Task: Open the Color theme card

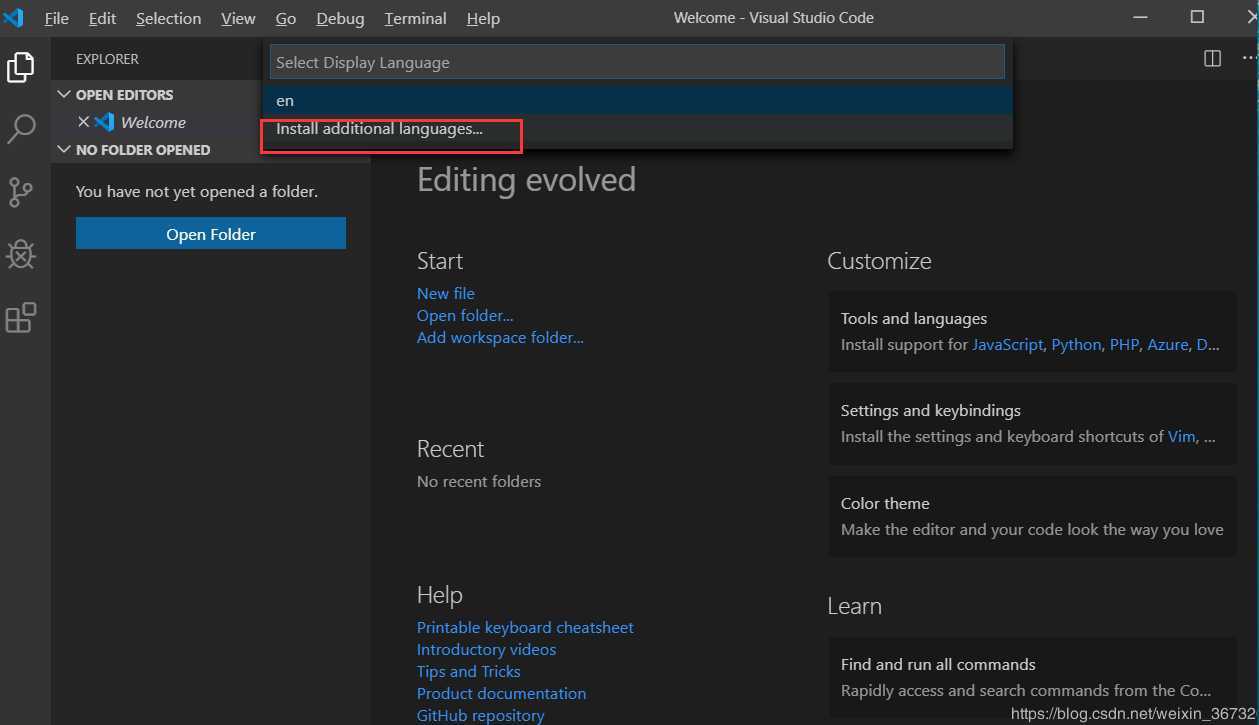Action: (1032, 516)
